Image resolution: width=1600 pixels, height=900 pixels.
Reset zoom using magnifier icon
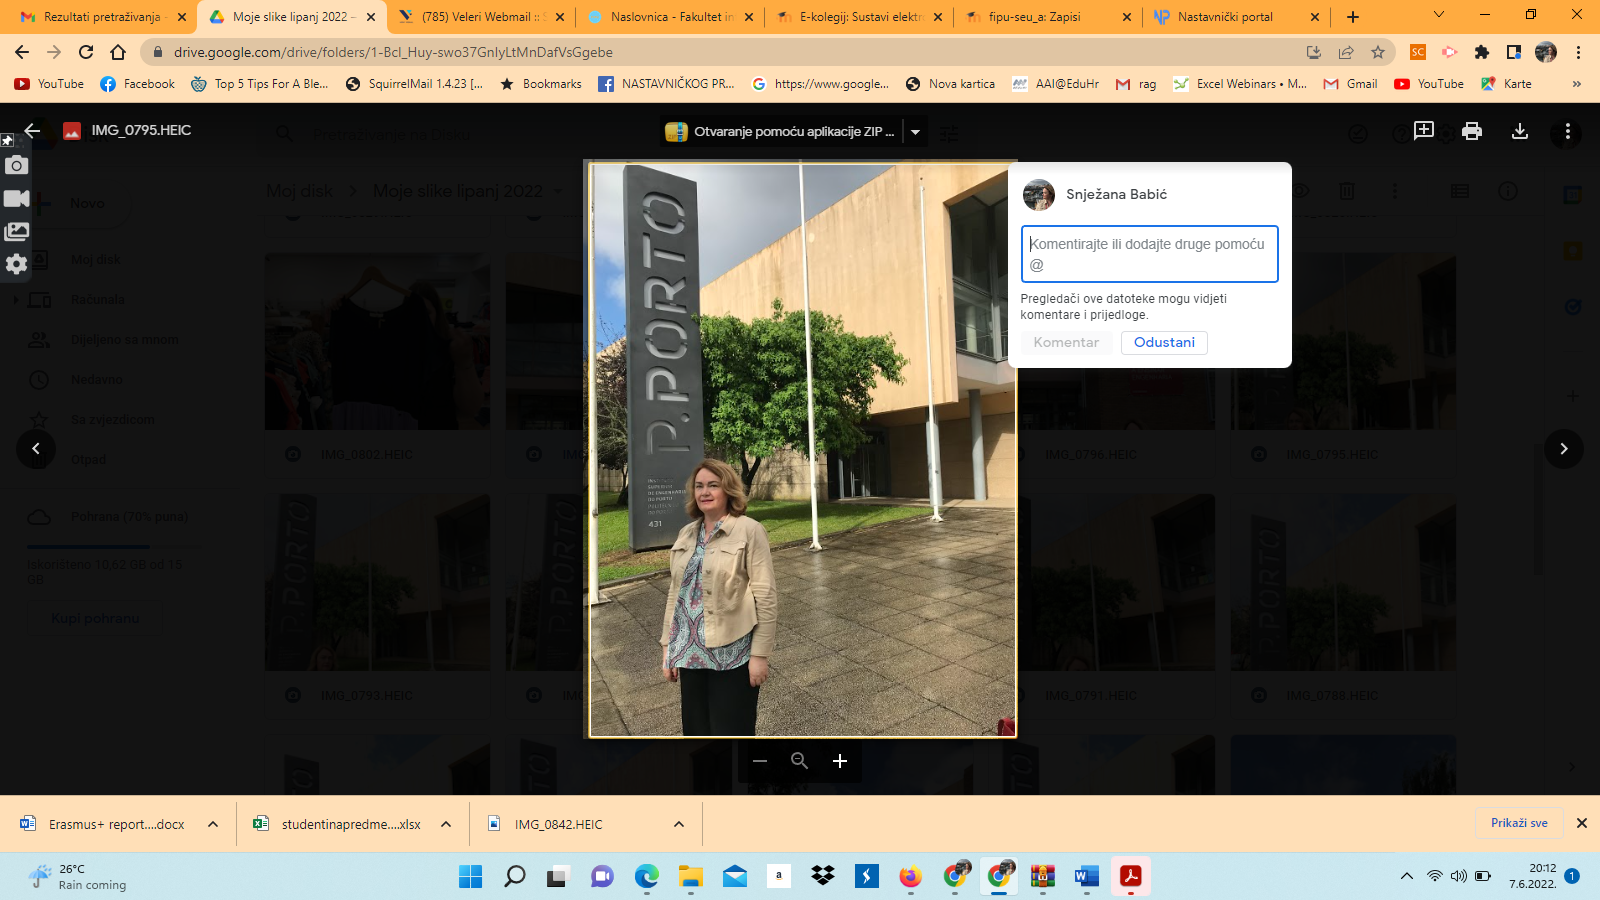pyautogui.click(x=799, y=761)
